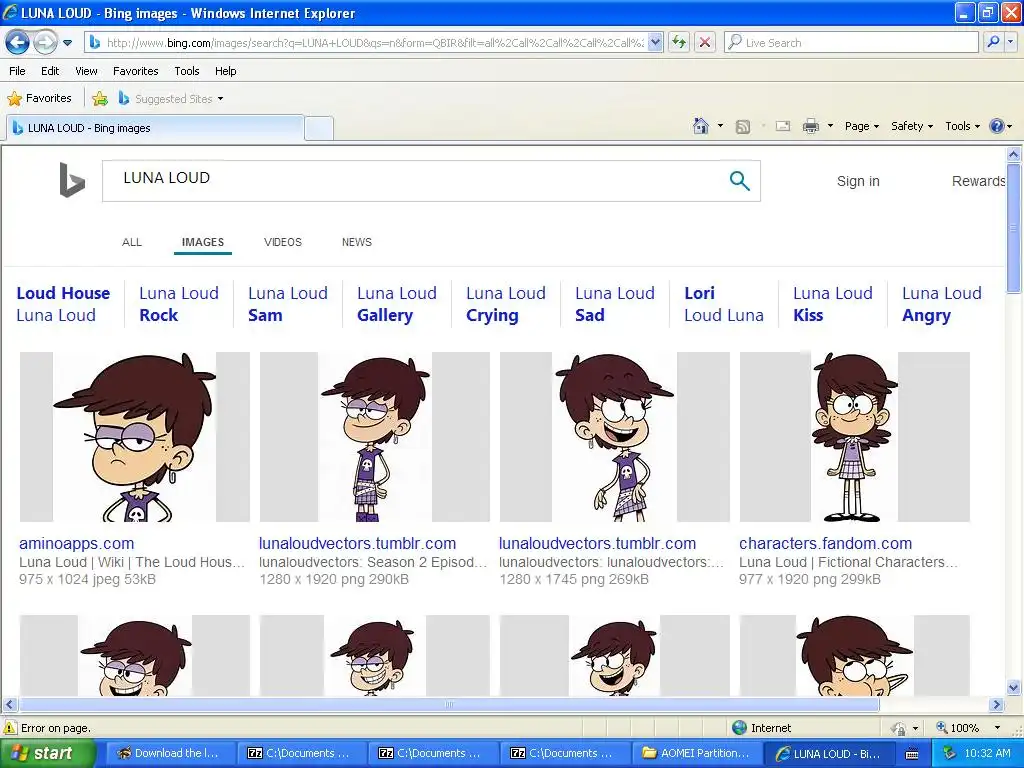Click the aminoapps.com source link
The image size is (1024, 768).
(x=76, y=543)
